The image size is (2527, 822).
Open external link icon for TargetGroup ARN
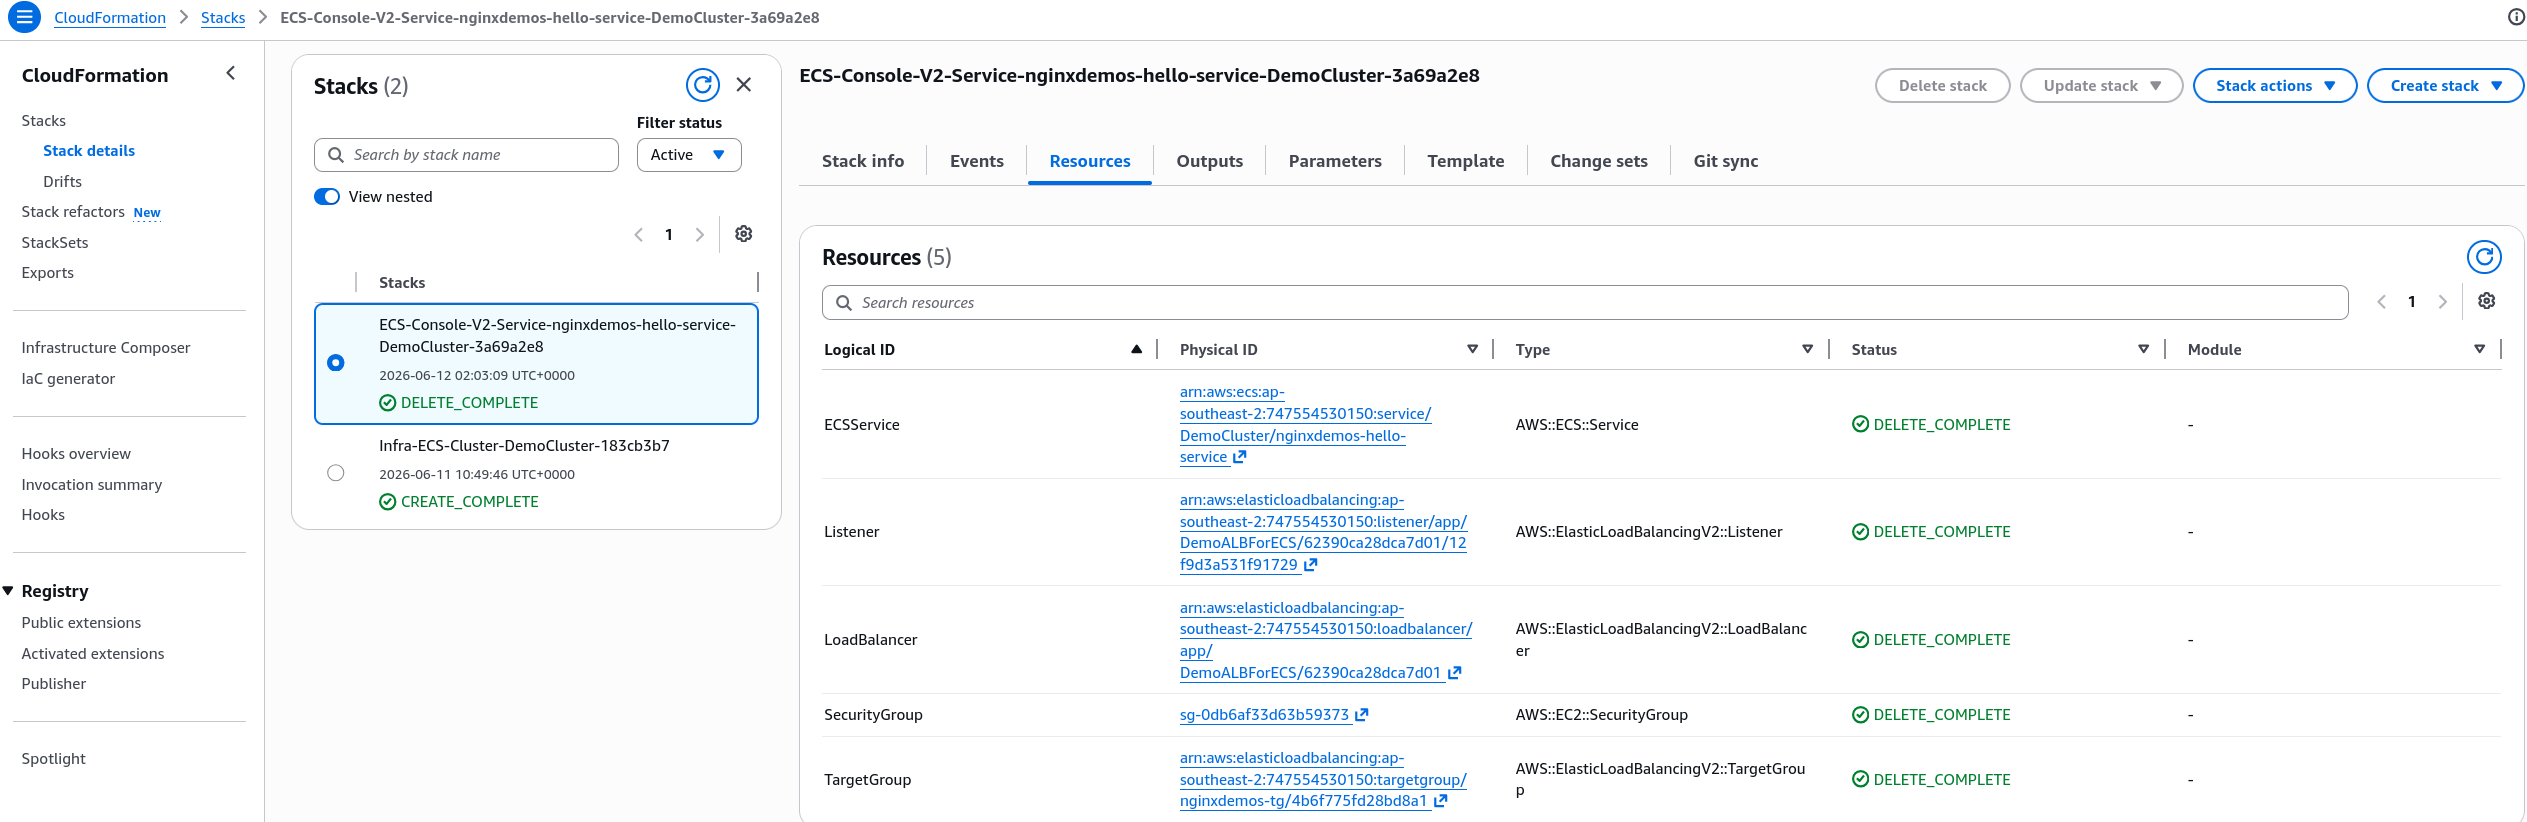click(1441, 801)
